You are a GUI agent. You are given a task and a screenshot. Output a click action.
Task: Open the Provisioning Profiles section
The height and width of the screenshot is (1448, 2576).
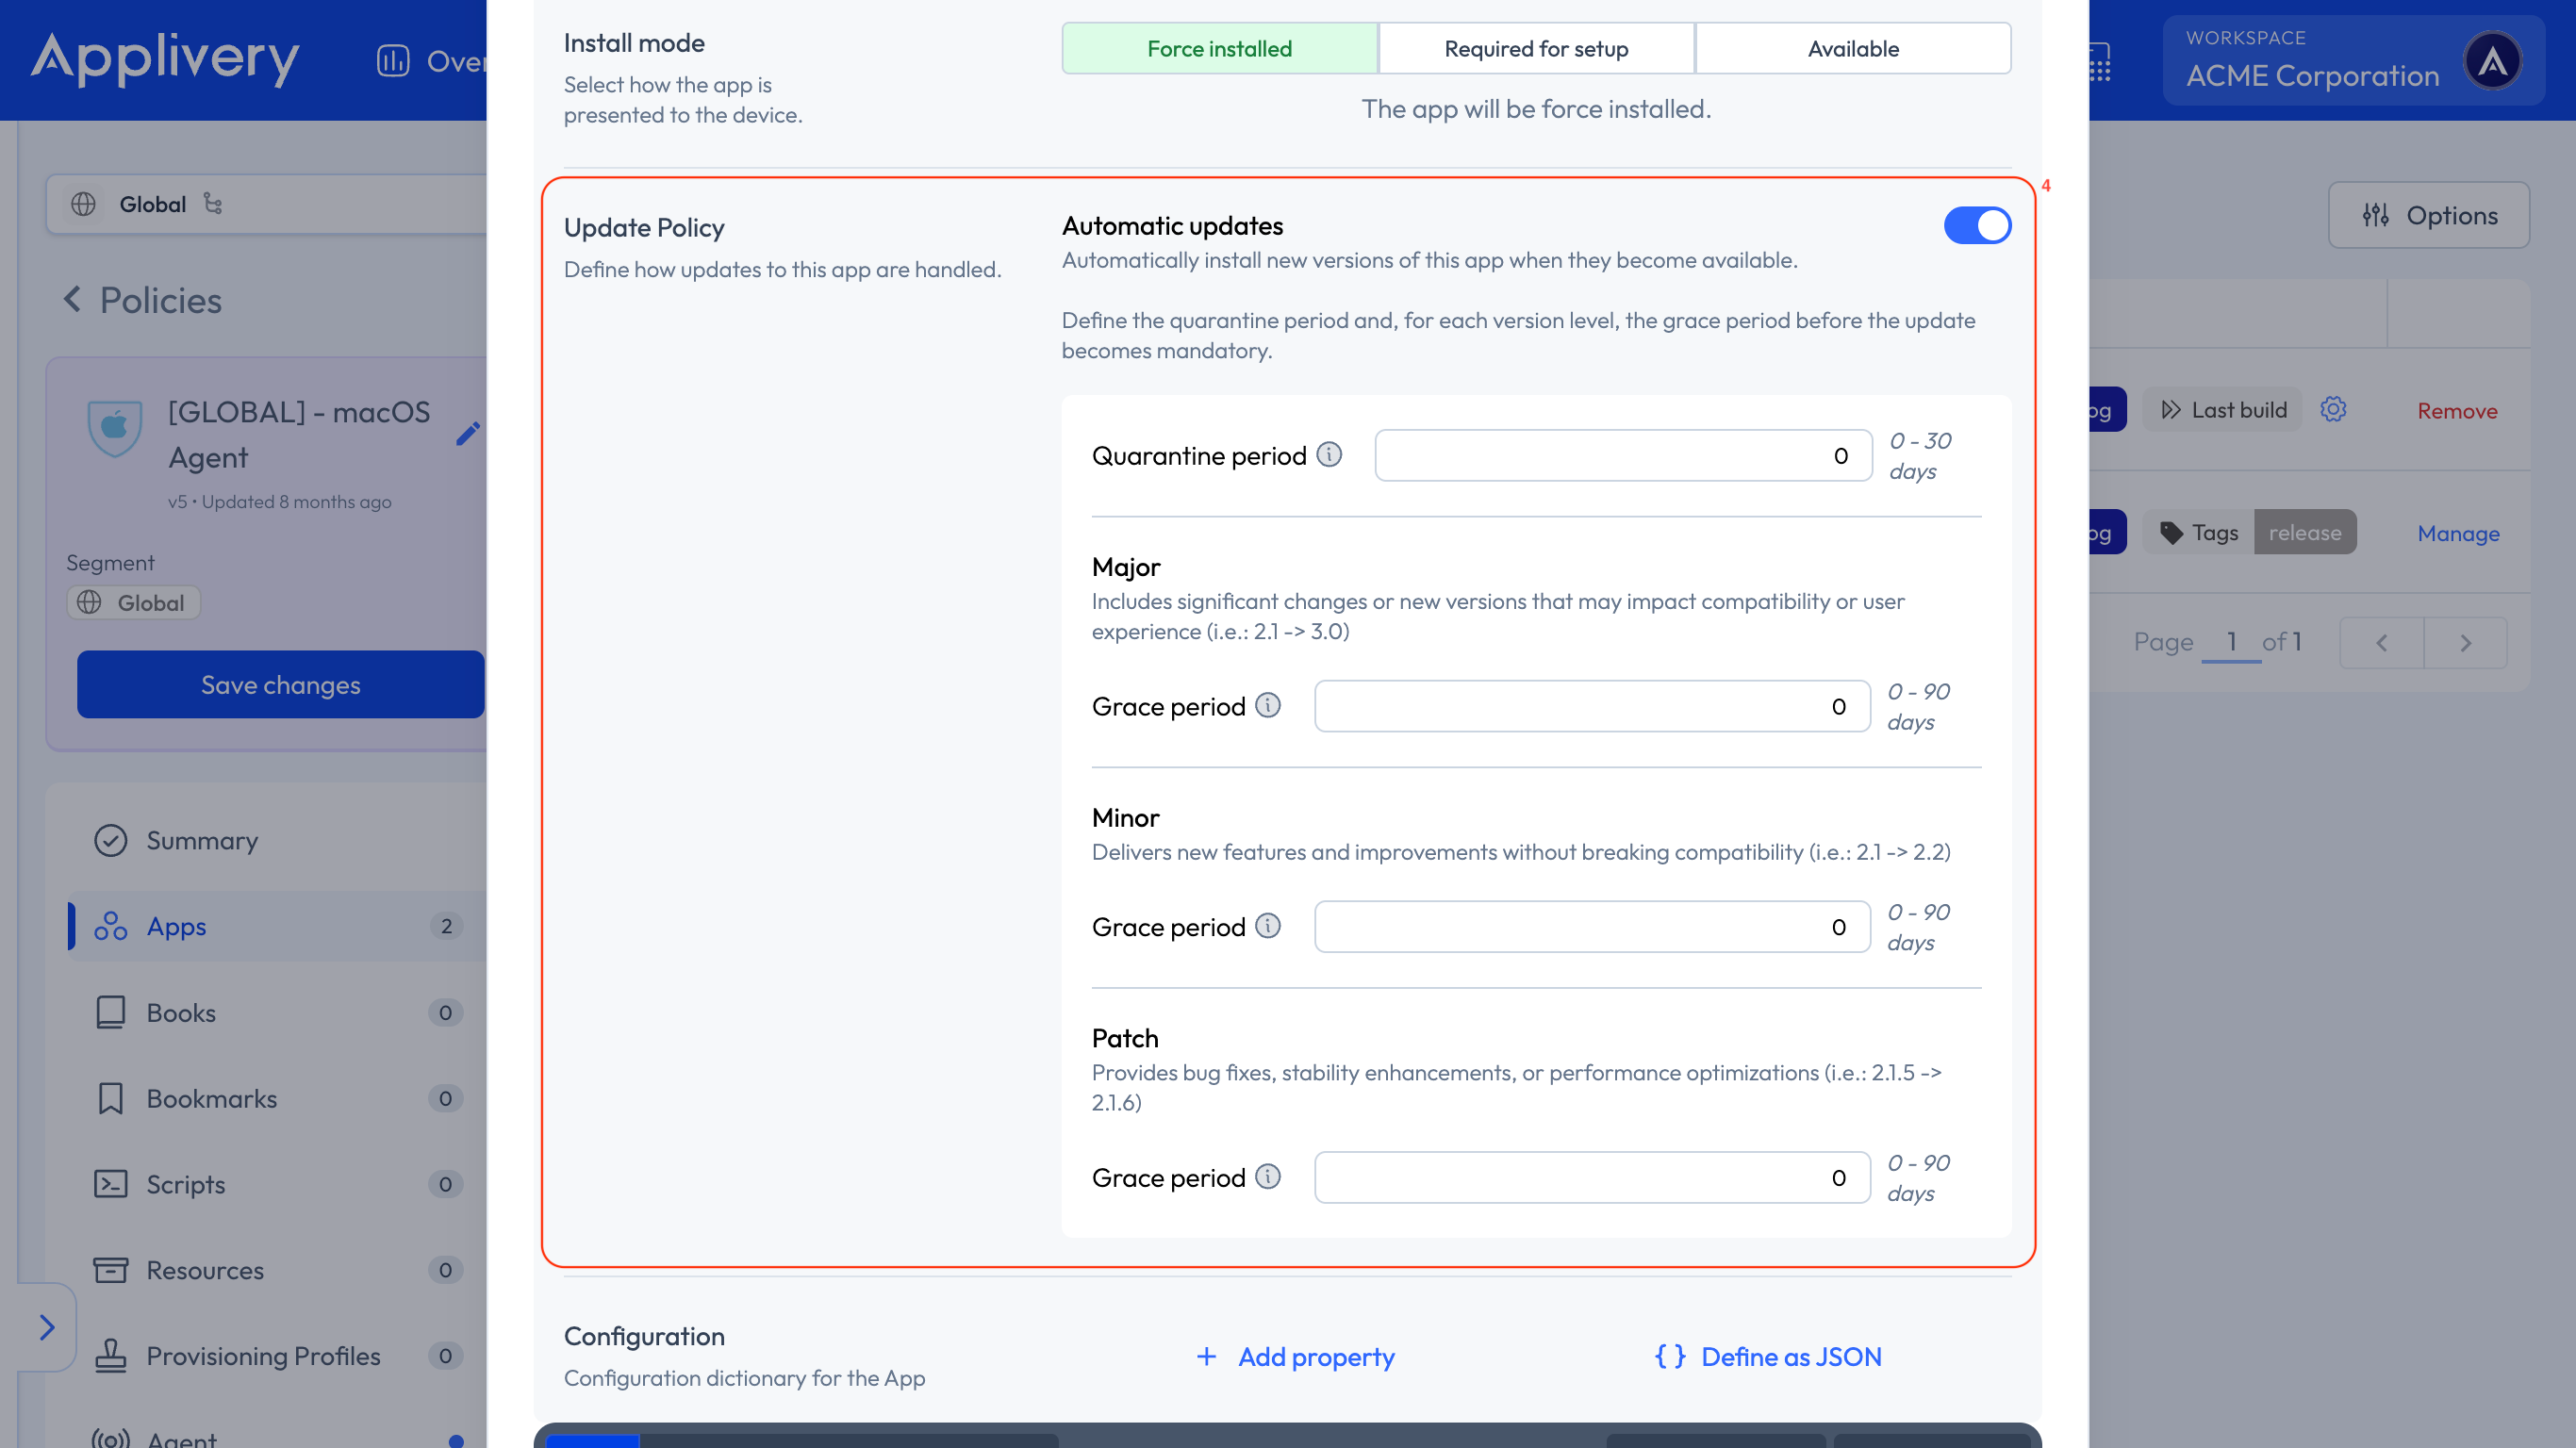click(277, 1357)
